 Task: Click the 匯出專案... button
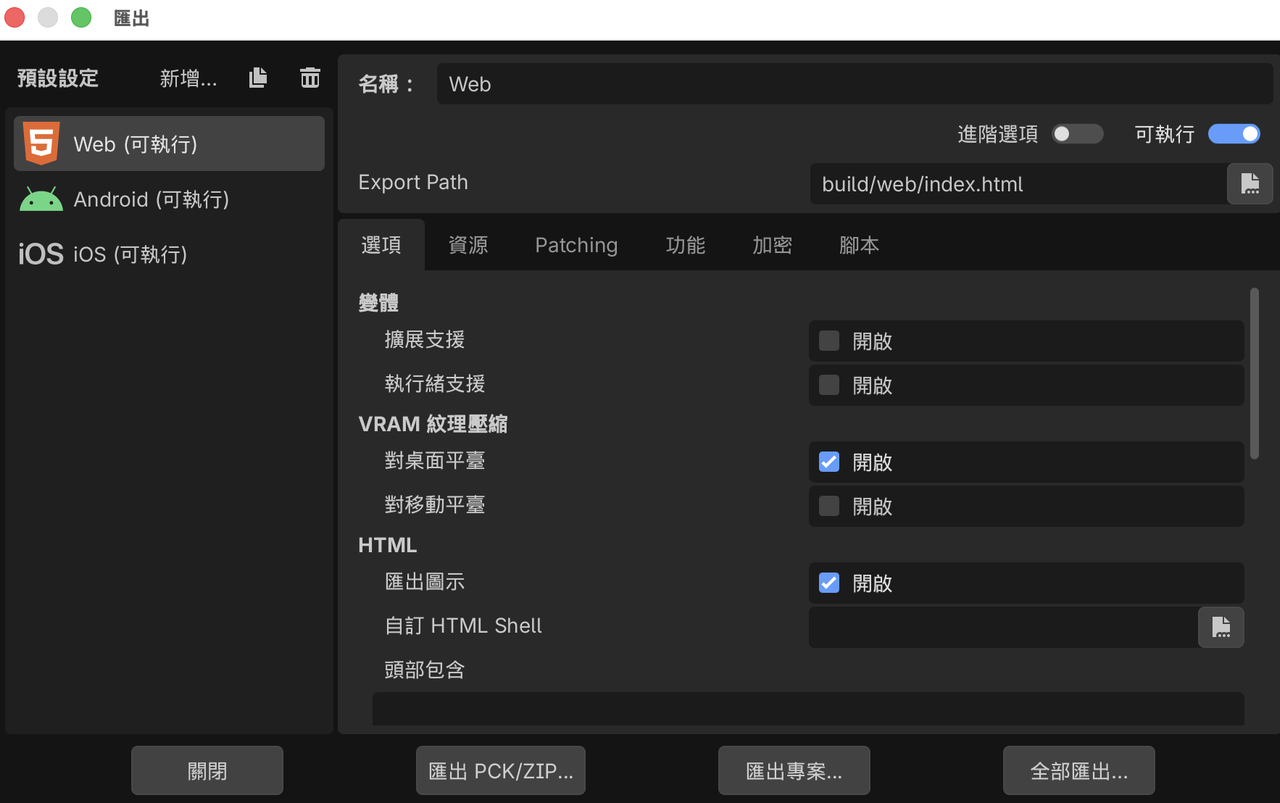794,771
